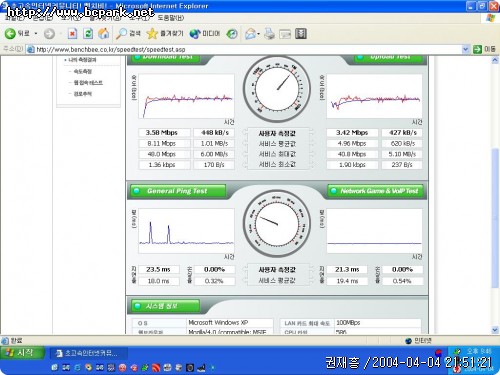Viewport: 500px width, 375px height.
Task: Click the General Ping Test green button
Action: pyautogui.click(x=178, y=191)
